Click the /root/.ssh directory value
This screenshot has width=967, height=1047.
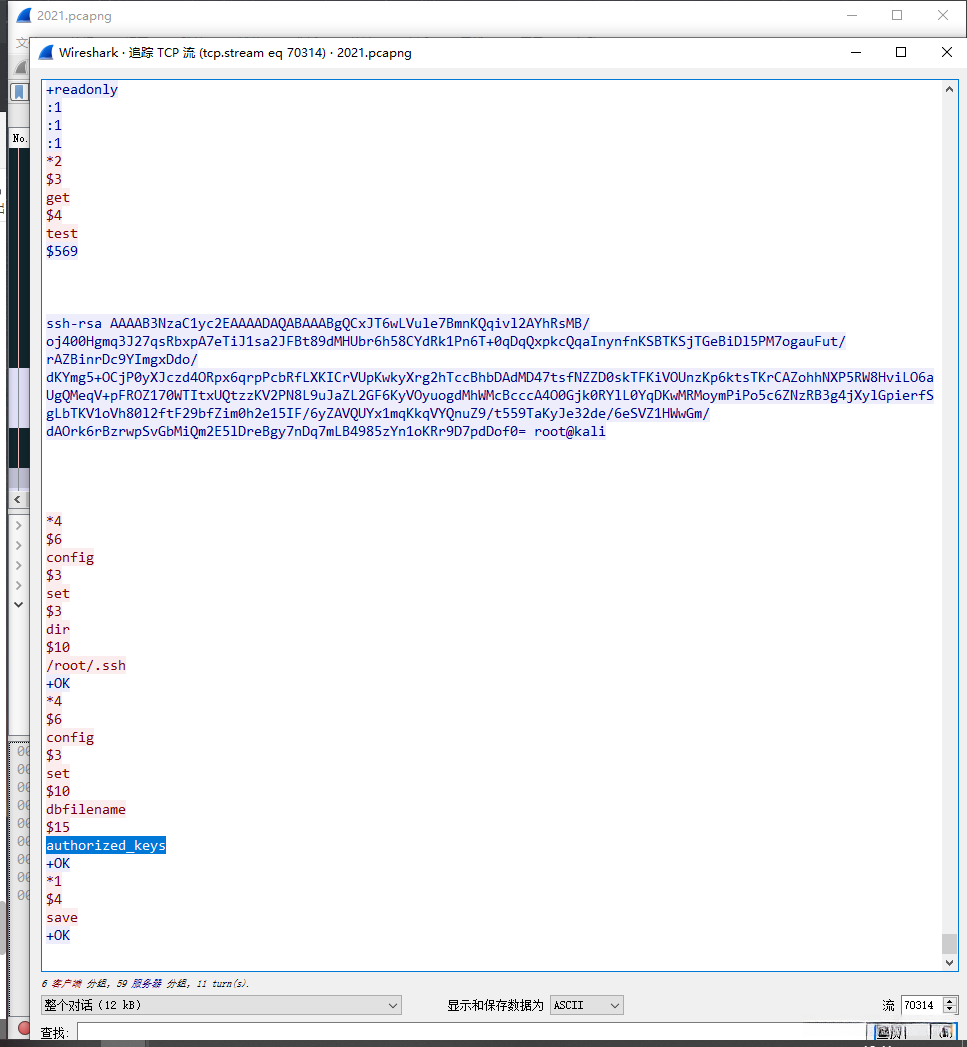point(85,665)
